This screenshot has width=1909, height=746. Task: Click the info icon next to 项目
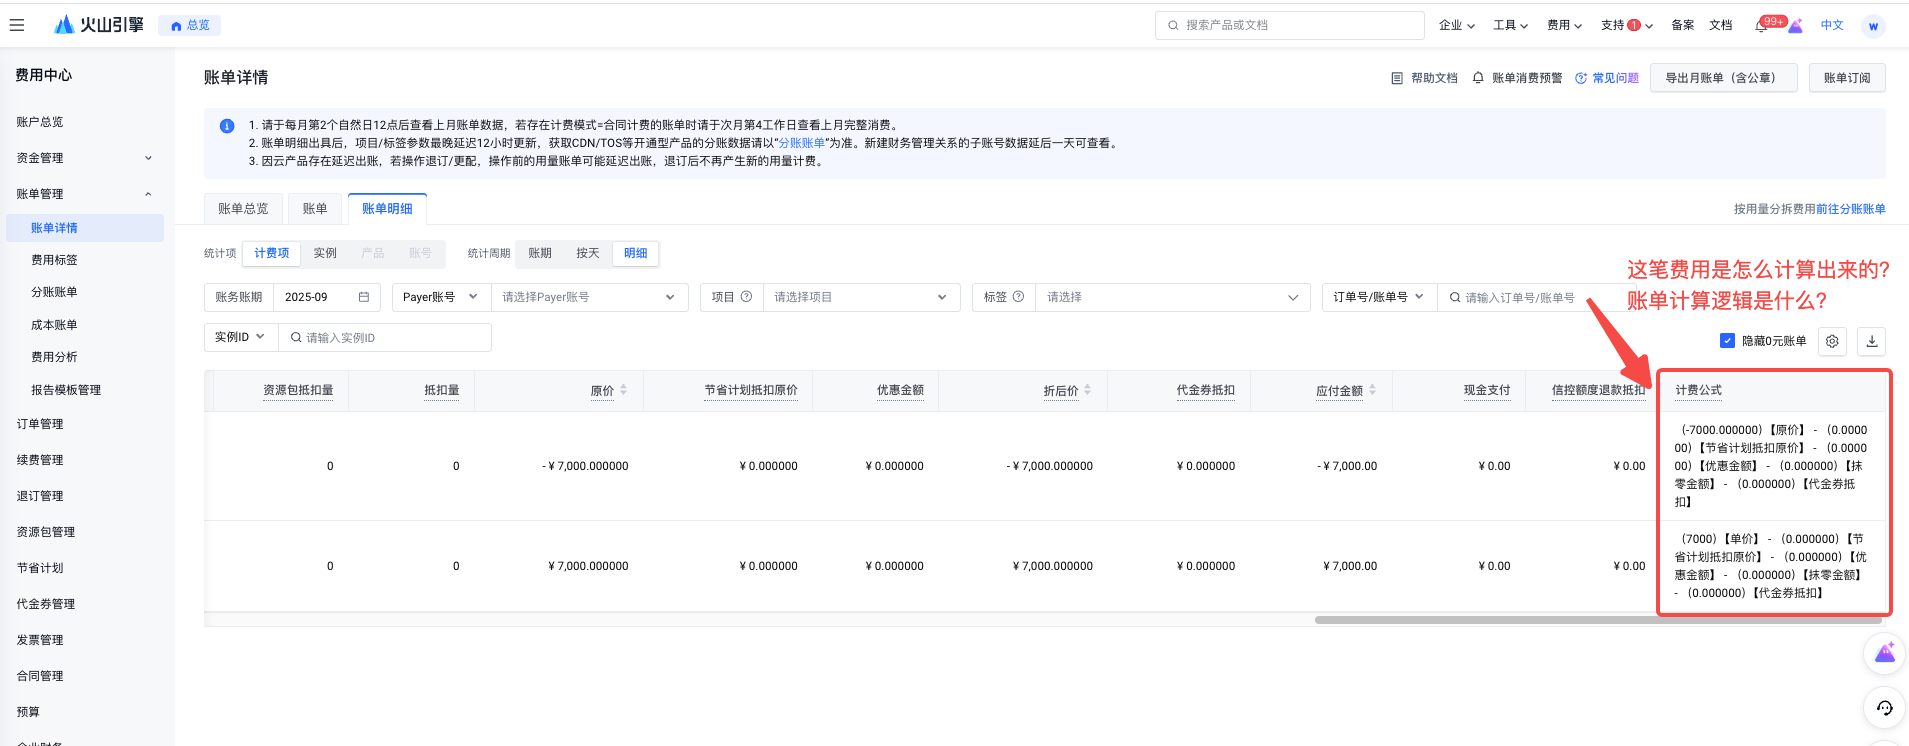click(746, 297)
